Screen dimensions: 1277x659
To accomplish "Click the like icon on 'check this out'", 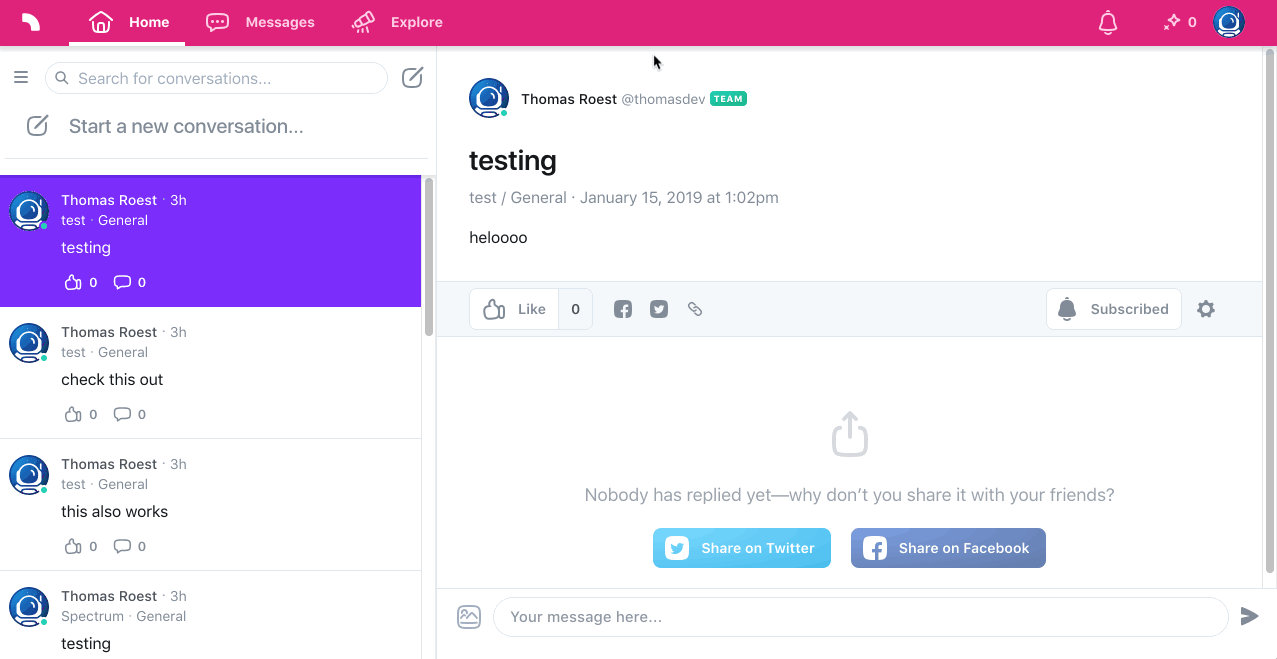I will point(72,414).
